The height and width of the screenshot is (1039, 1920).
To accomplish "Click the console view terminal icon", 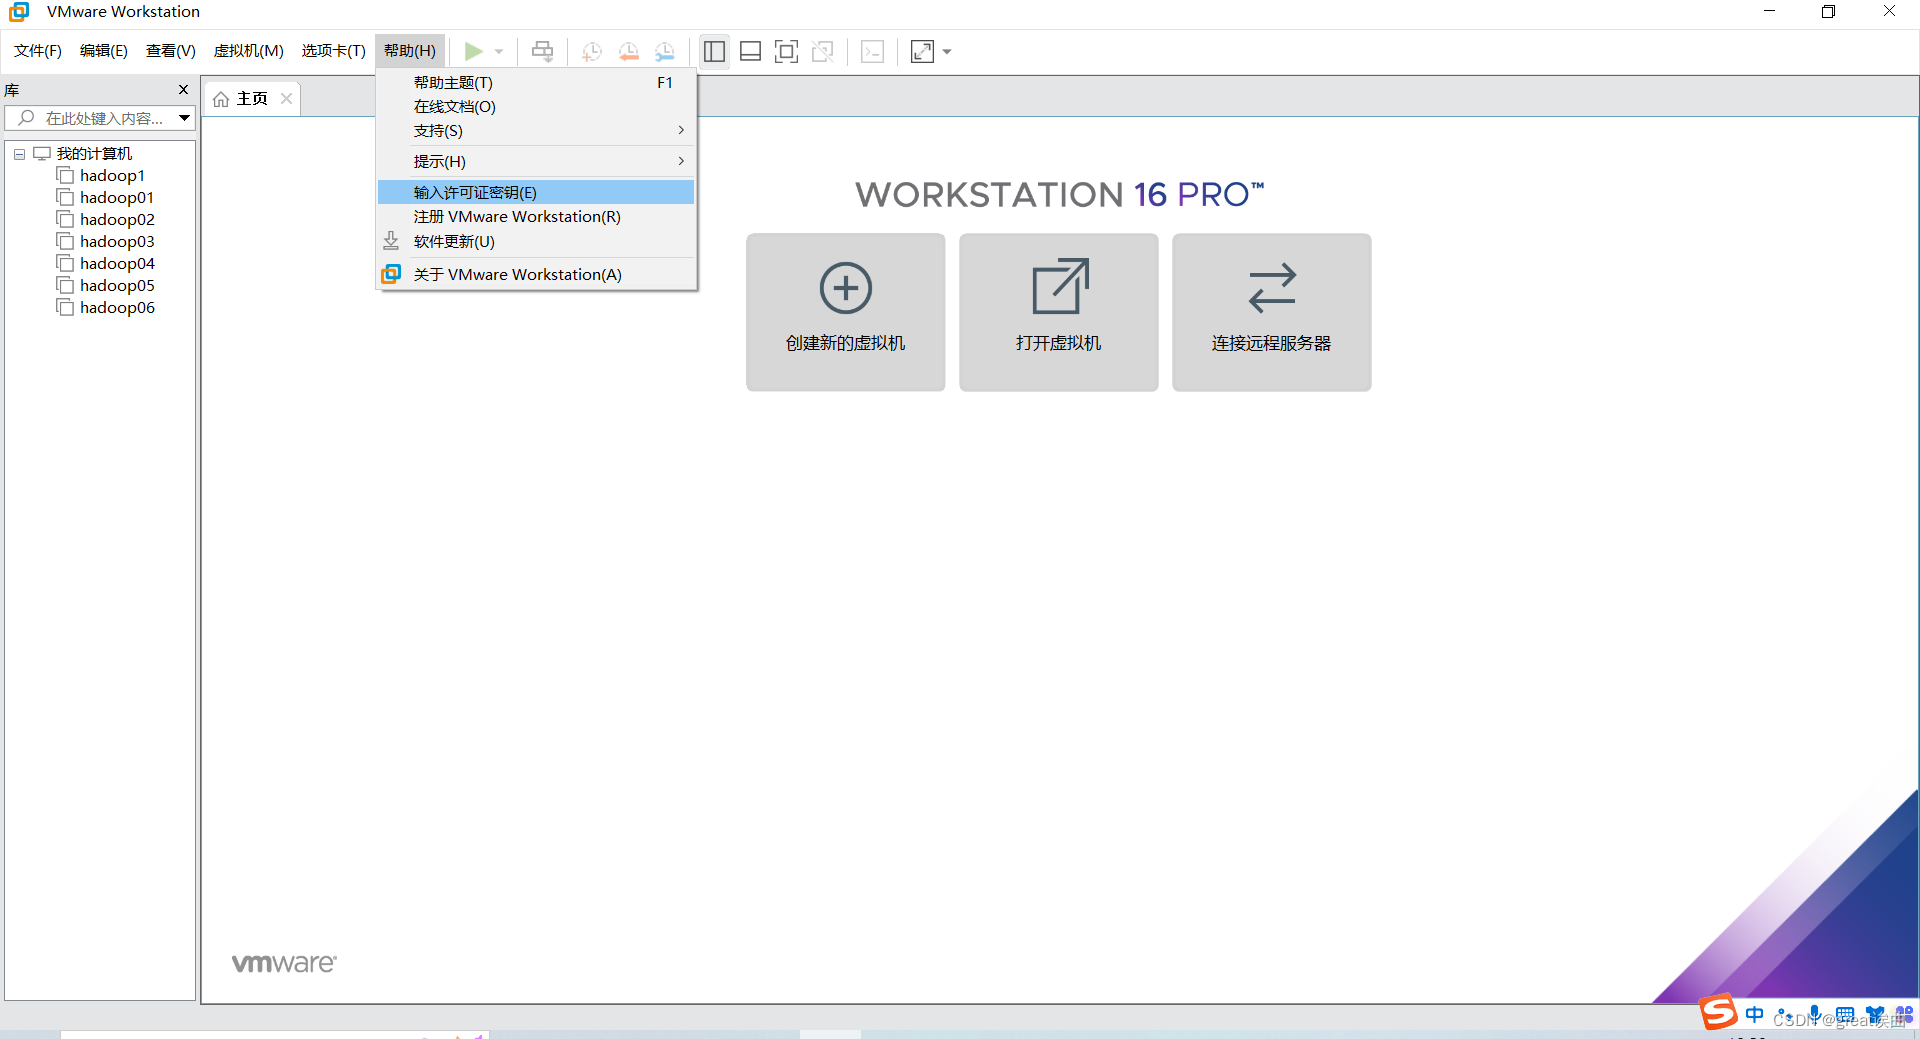I will [x=872, y=51].
